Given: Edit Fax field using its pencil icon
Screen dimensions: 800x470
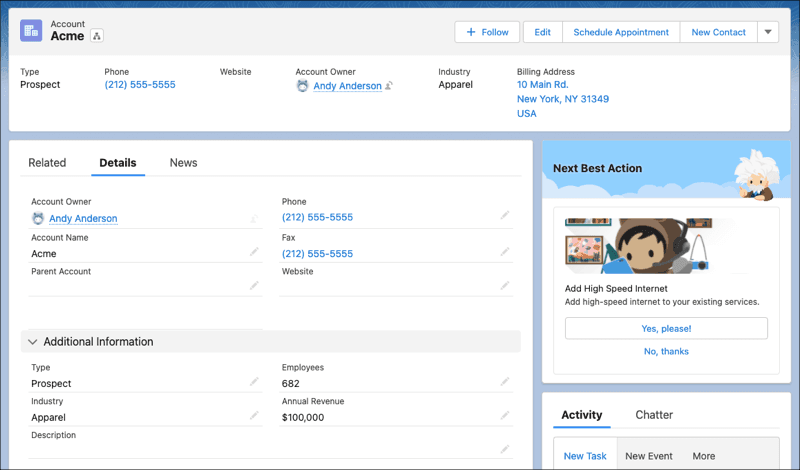Looking at the screenshot, I should point(505,252).
